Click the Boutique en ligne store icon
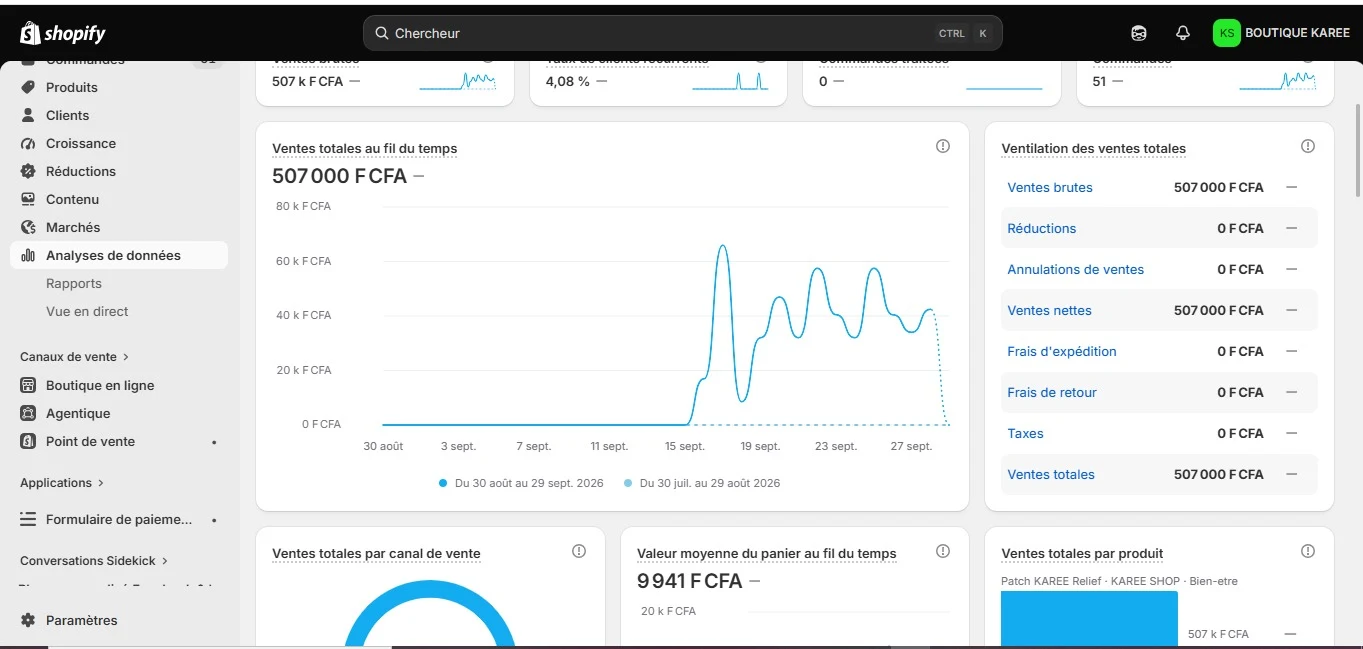 28,385
